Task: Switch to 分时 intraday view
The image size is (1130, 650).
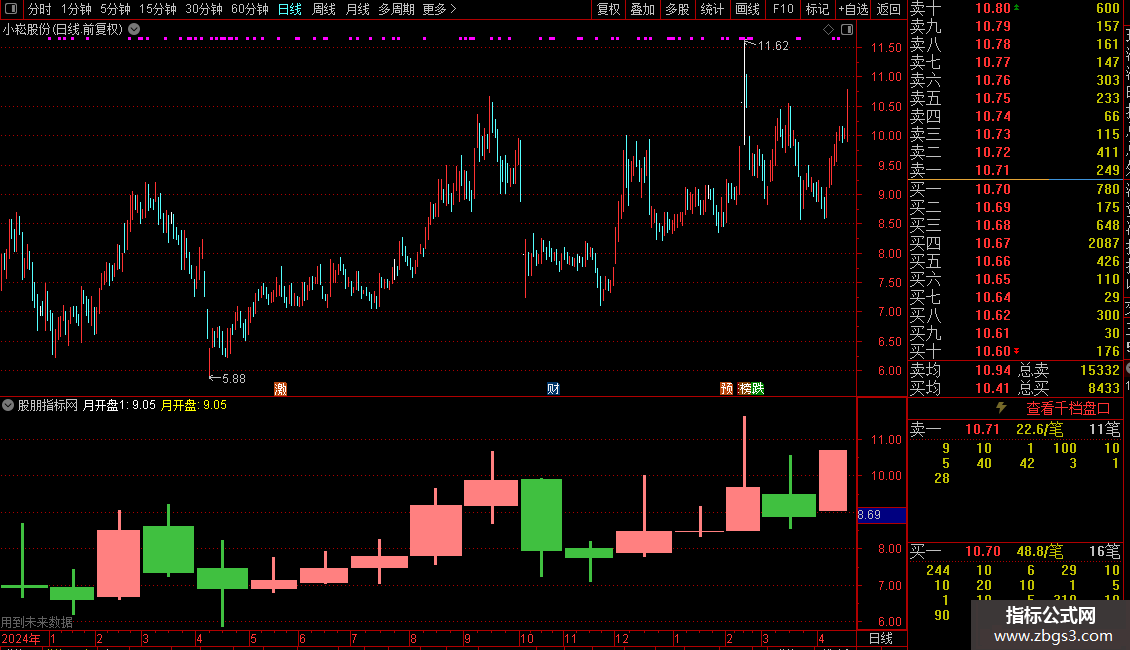Action: (x=40, y=9)
